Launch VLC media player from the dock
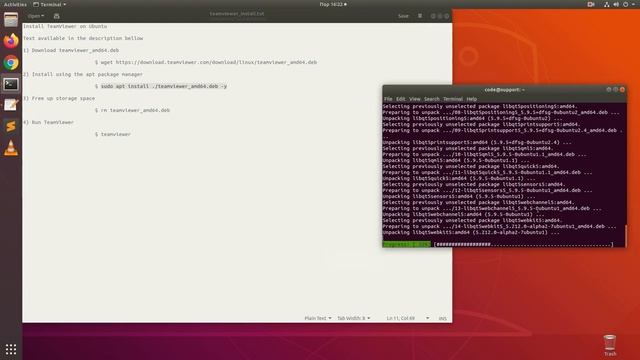The image size is (640, 360). 11,148
